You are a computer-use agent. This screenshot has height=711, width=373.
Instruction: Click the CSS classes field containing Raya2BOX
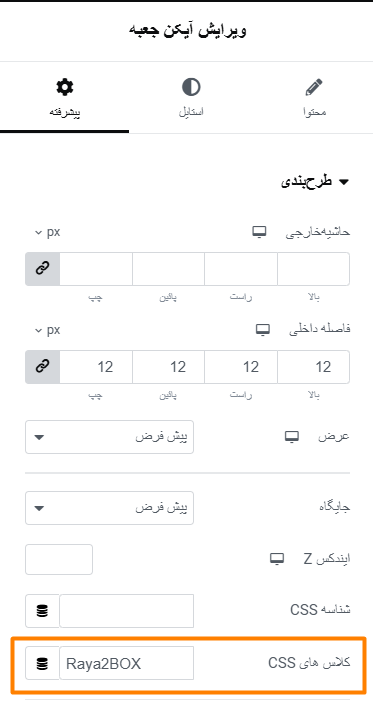126,663
